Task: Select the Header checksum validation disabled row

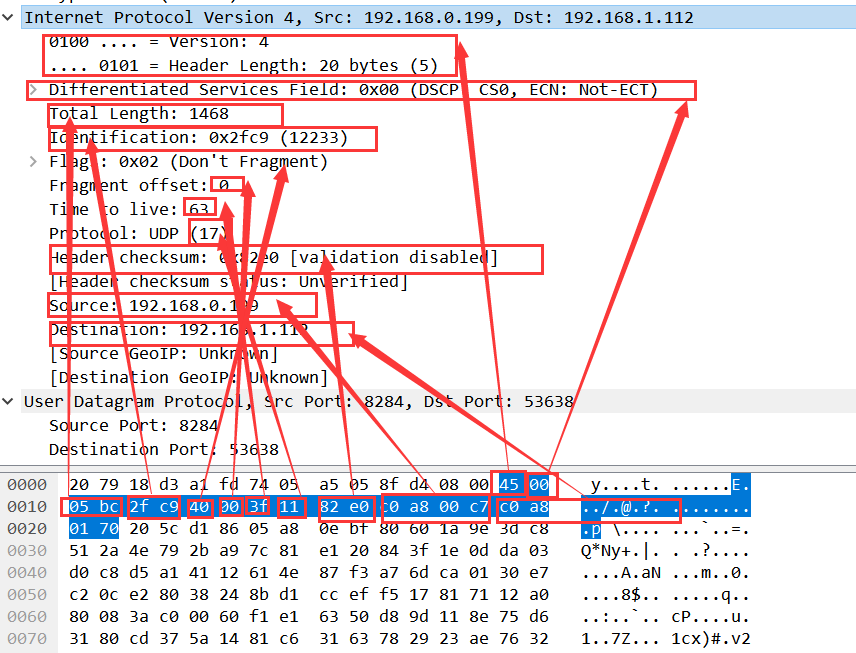Action: point(274,258)
